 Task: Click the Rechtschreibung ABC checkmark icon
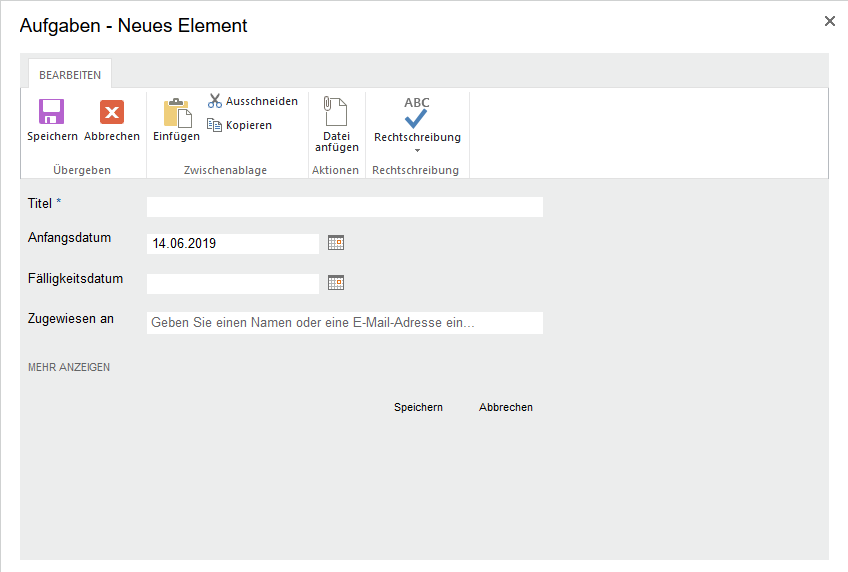click(417, 112)
